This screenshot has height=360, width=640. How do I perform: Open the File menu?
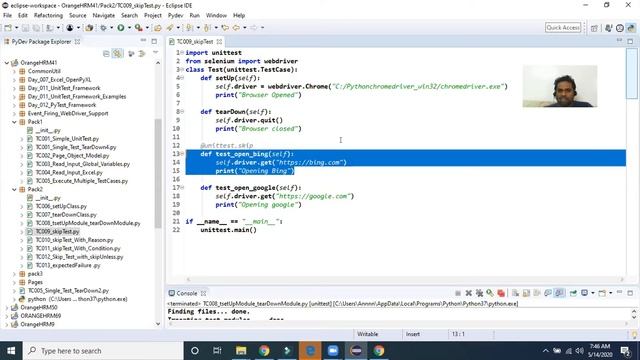[x=7, y=15]
